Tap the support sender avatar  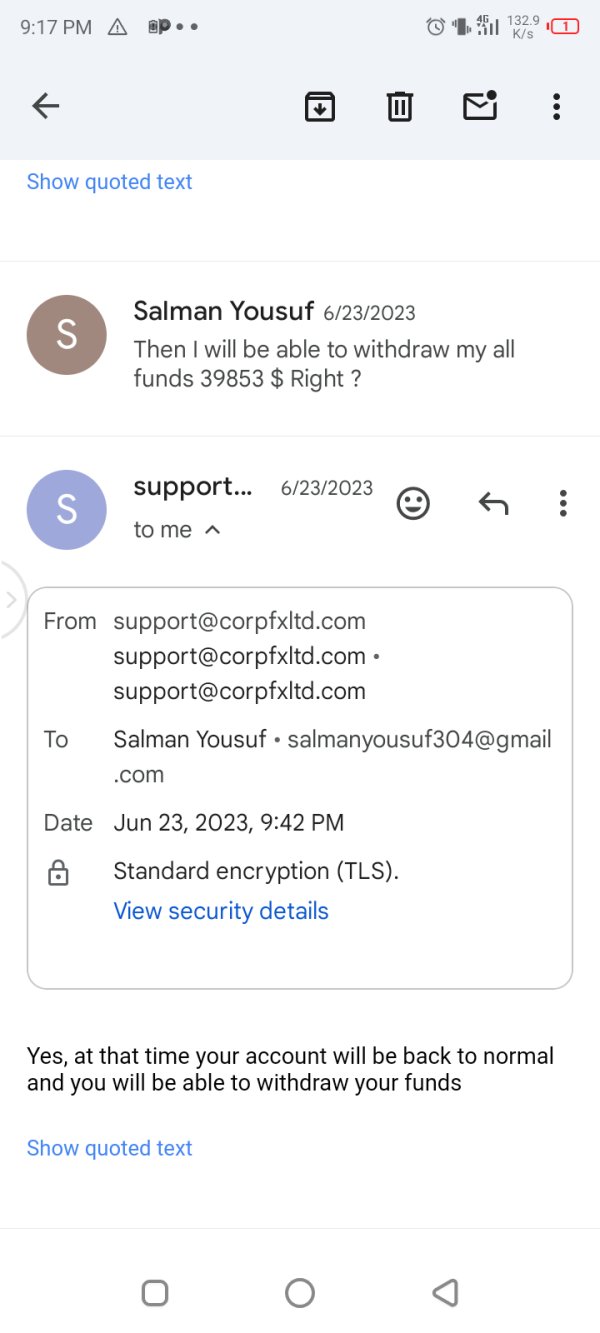66,510
